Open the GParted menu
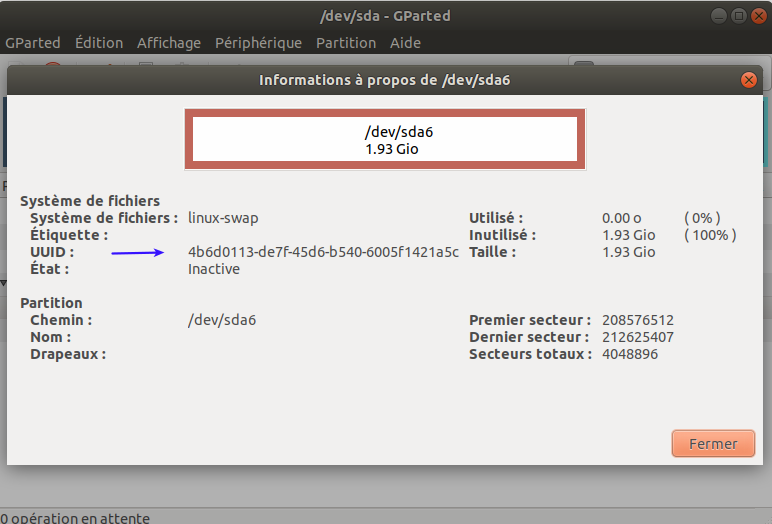The height and width of the screenshot is (524, 772). [33, 43]
